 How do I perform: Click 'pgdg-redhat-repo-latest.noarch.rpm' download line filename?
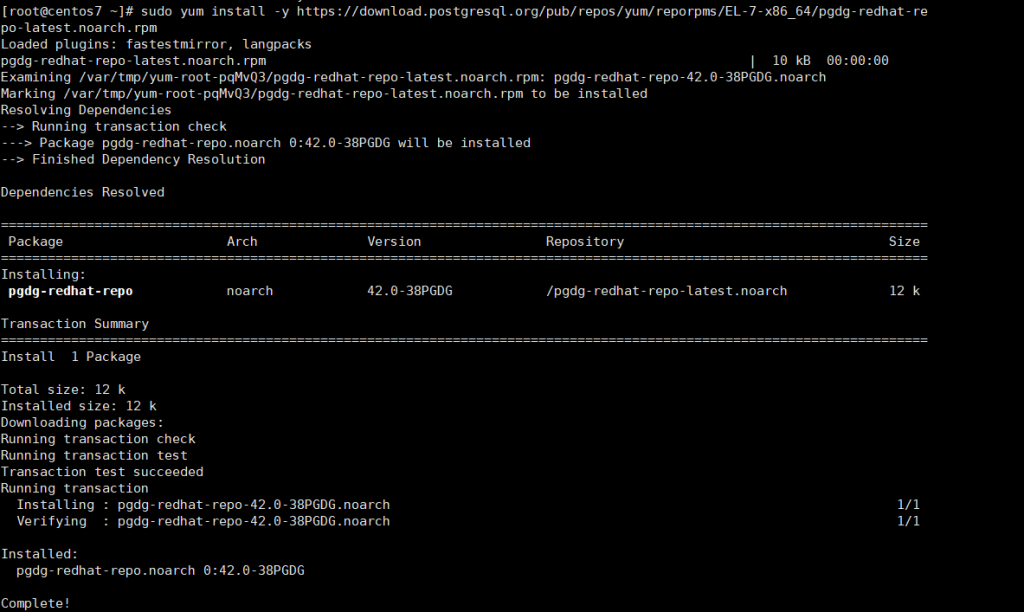133,61
